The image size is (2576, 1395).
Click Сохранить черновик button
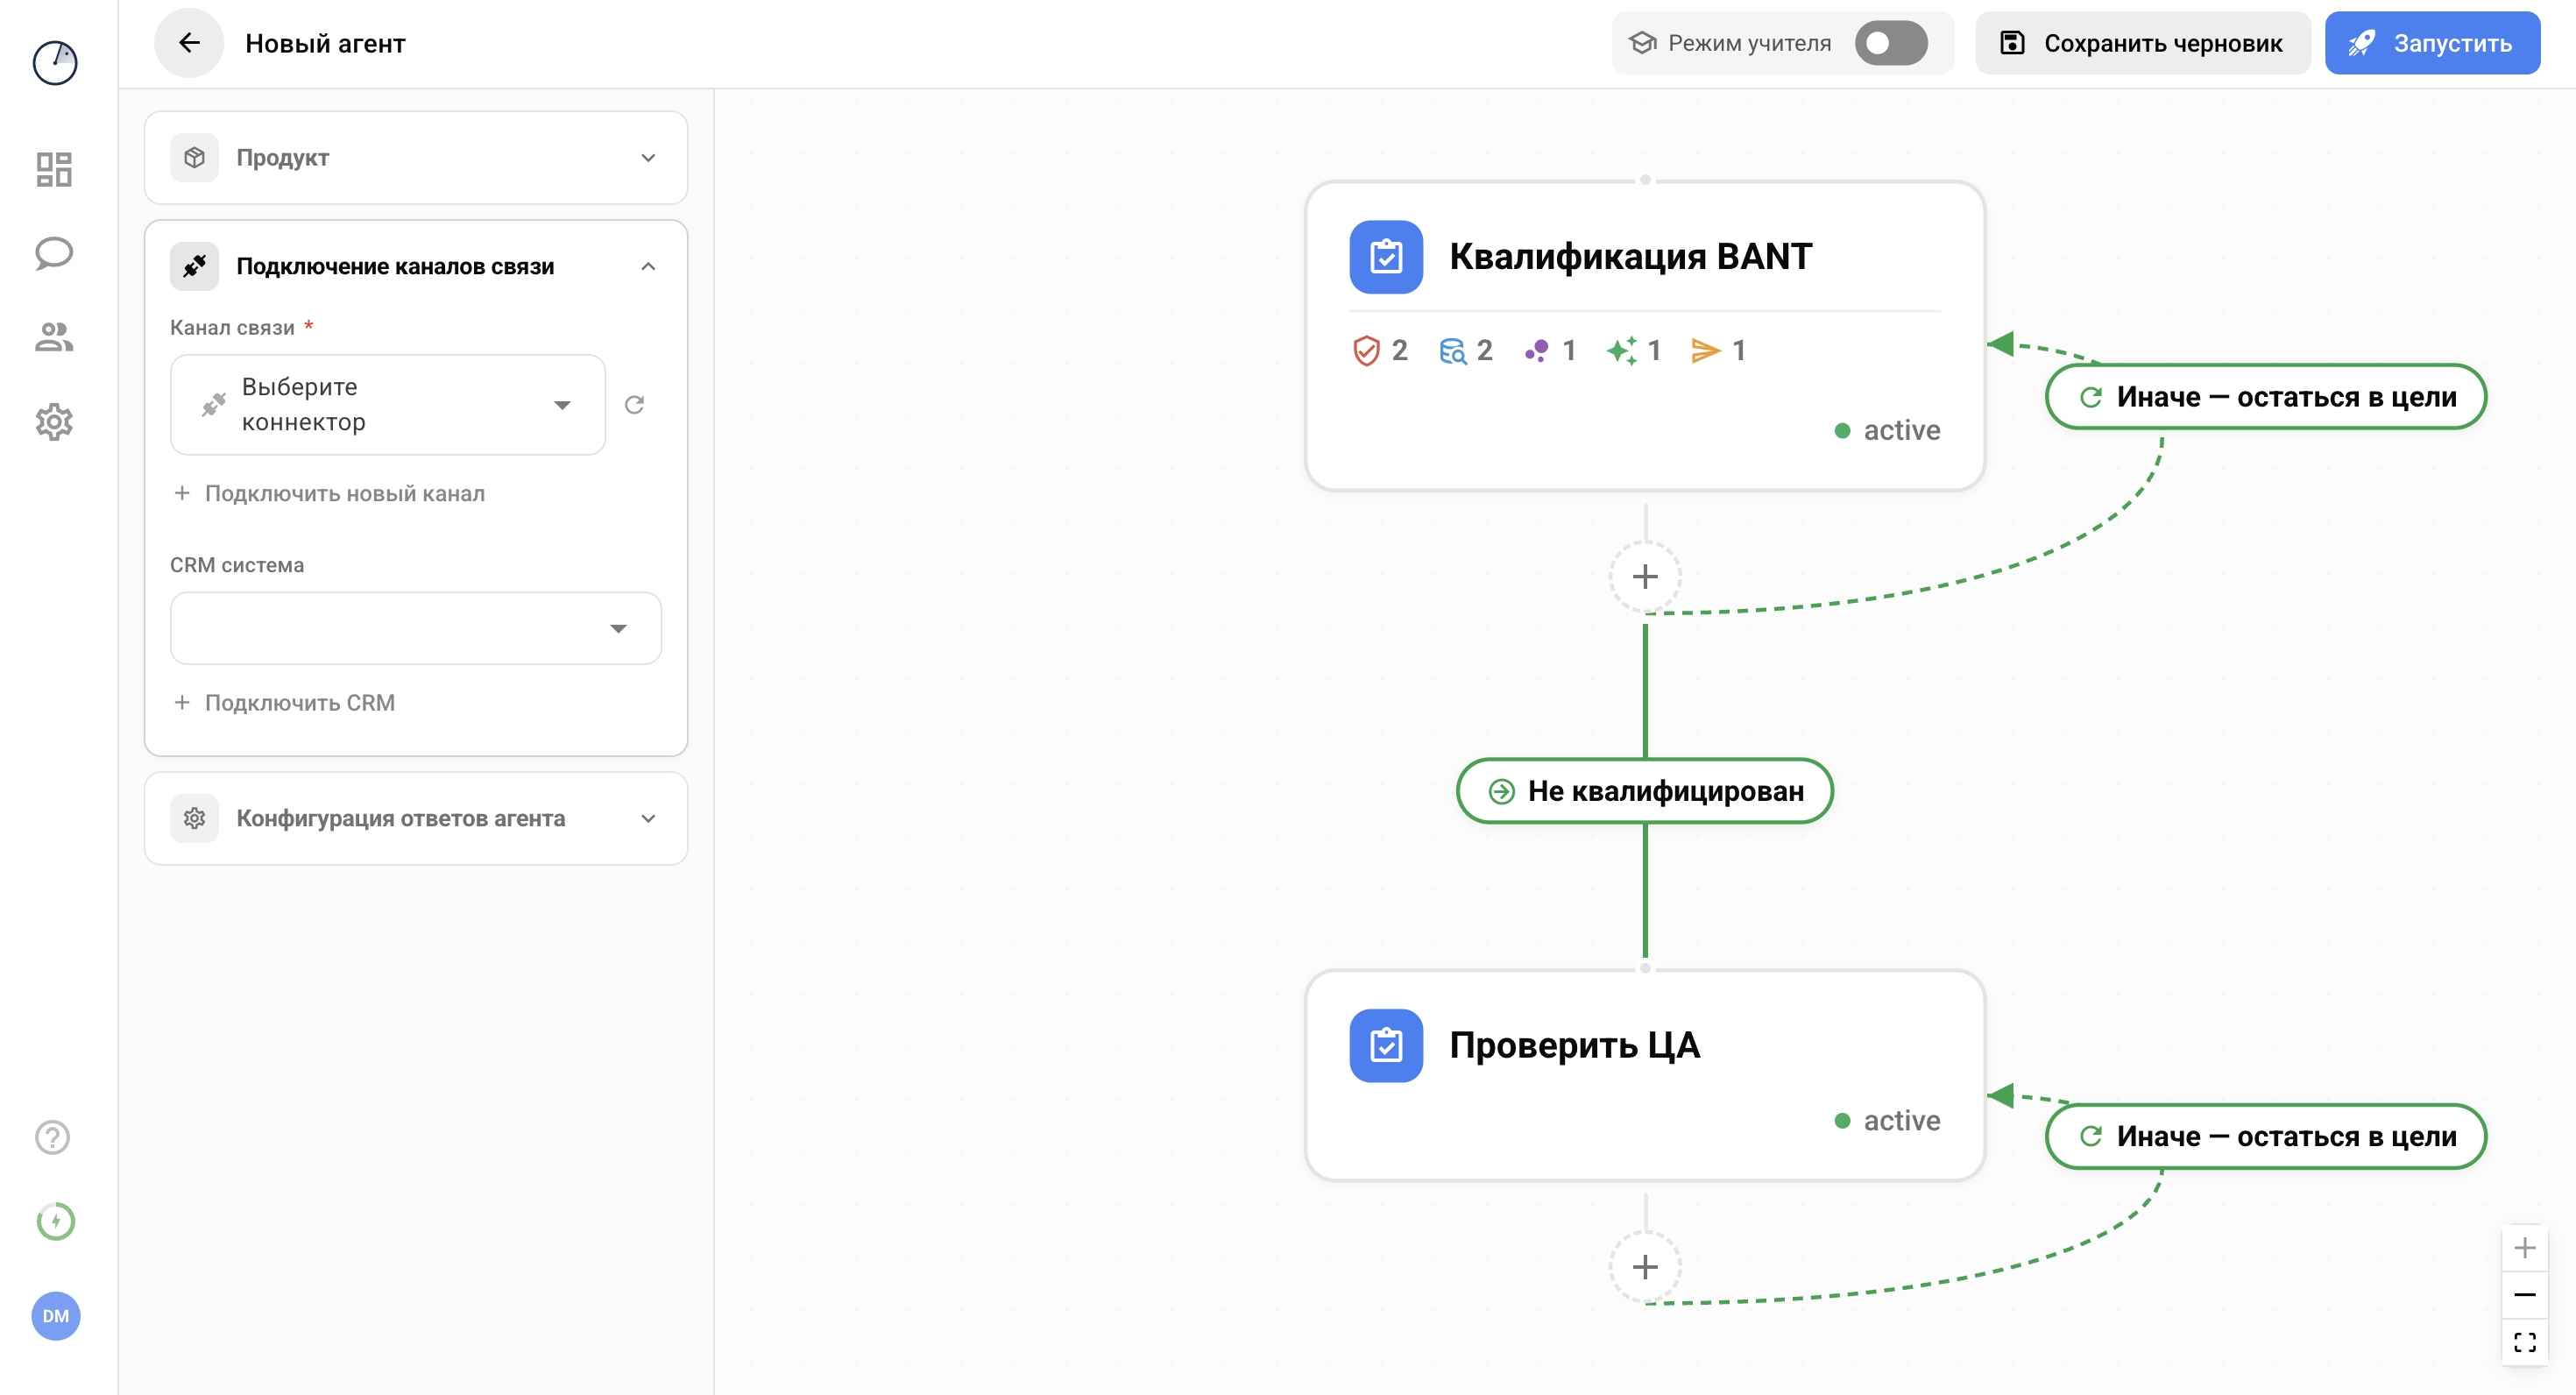[2142, 43]
